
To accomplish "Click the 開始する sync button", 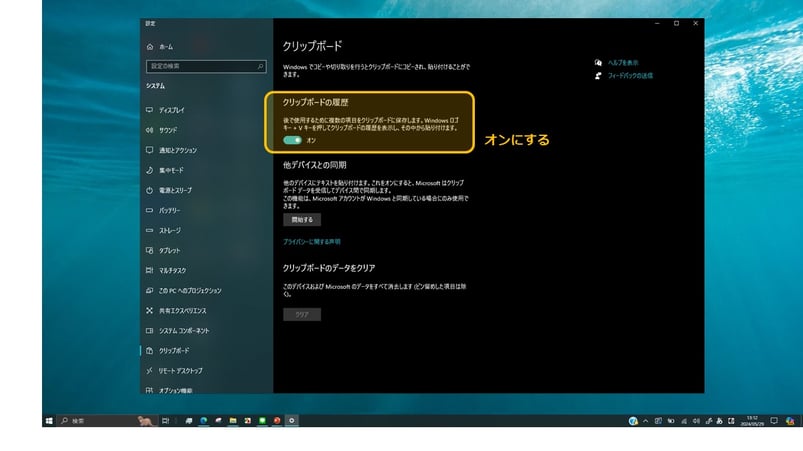I will tap(302, 220).
